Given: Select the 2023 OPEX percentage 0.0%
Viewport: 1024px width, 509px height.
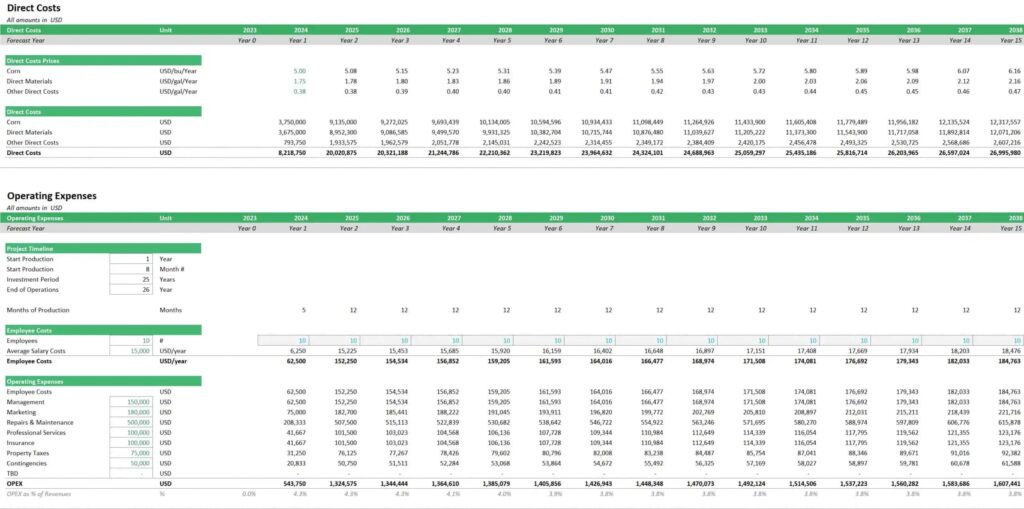Looking at the screenshot, I should [249, 494].
